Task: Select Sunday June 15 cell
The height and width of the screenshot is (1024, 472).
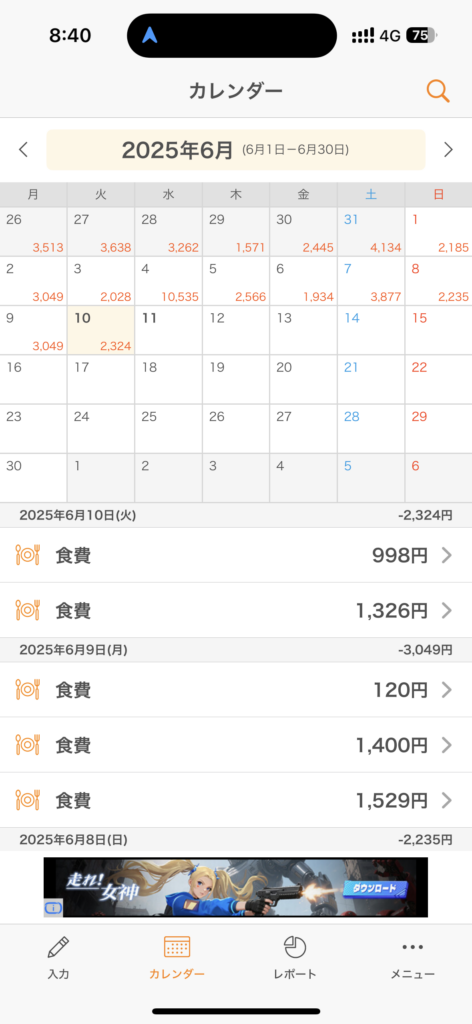Action: pos(439,330)
